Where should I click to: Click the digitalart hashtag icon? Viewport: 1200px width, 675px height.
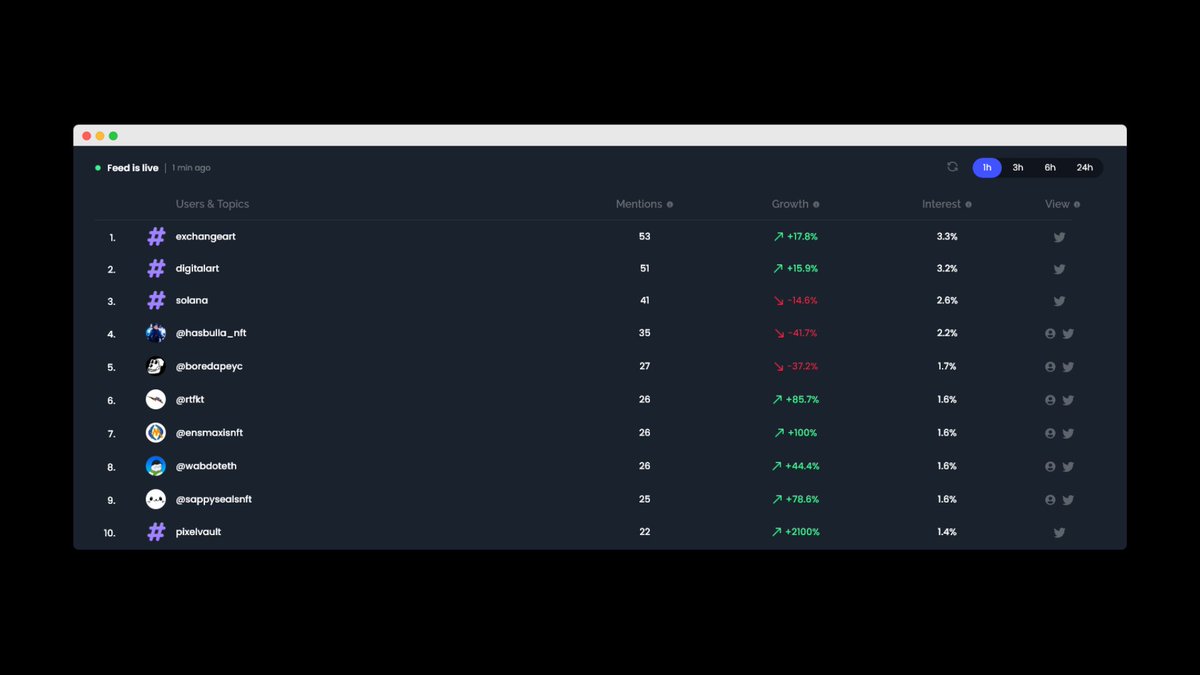[x=156, y=269]
